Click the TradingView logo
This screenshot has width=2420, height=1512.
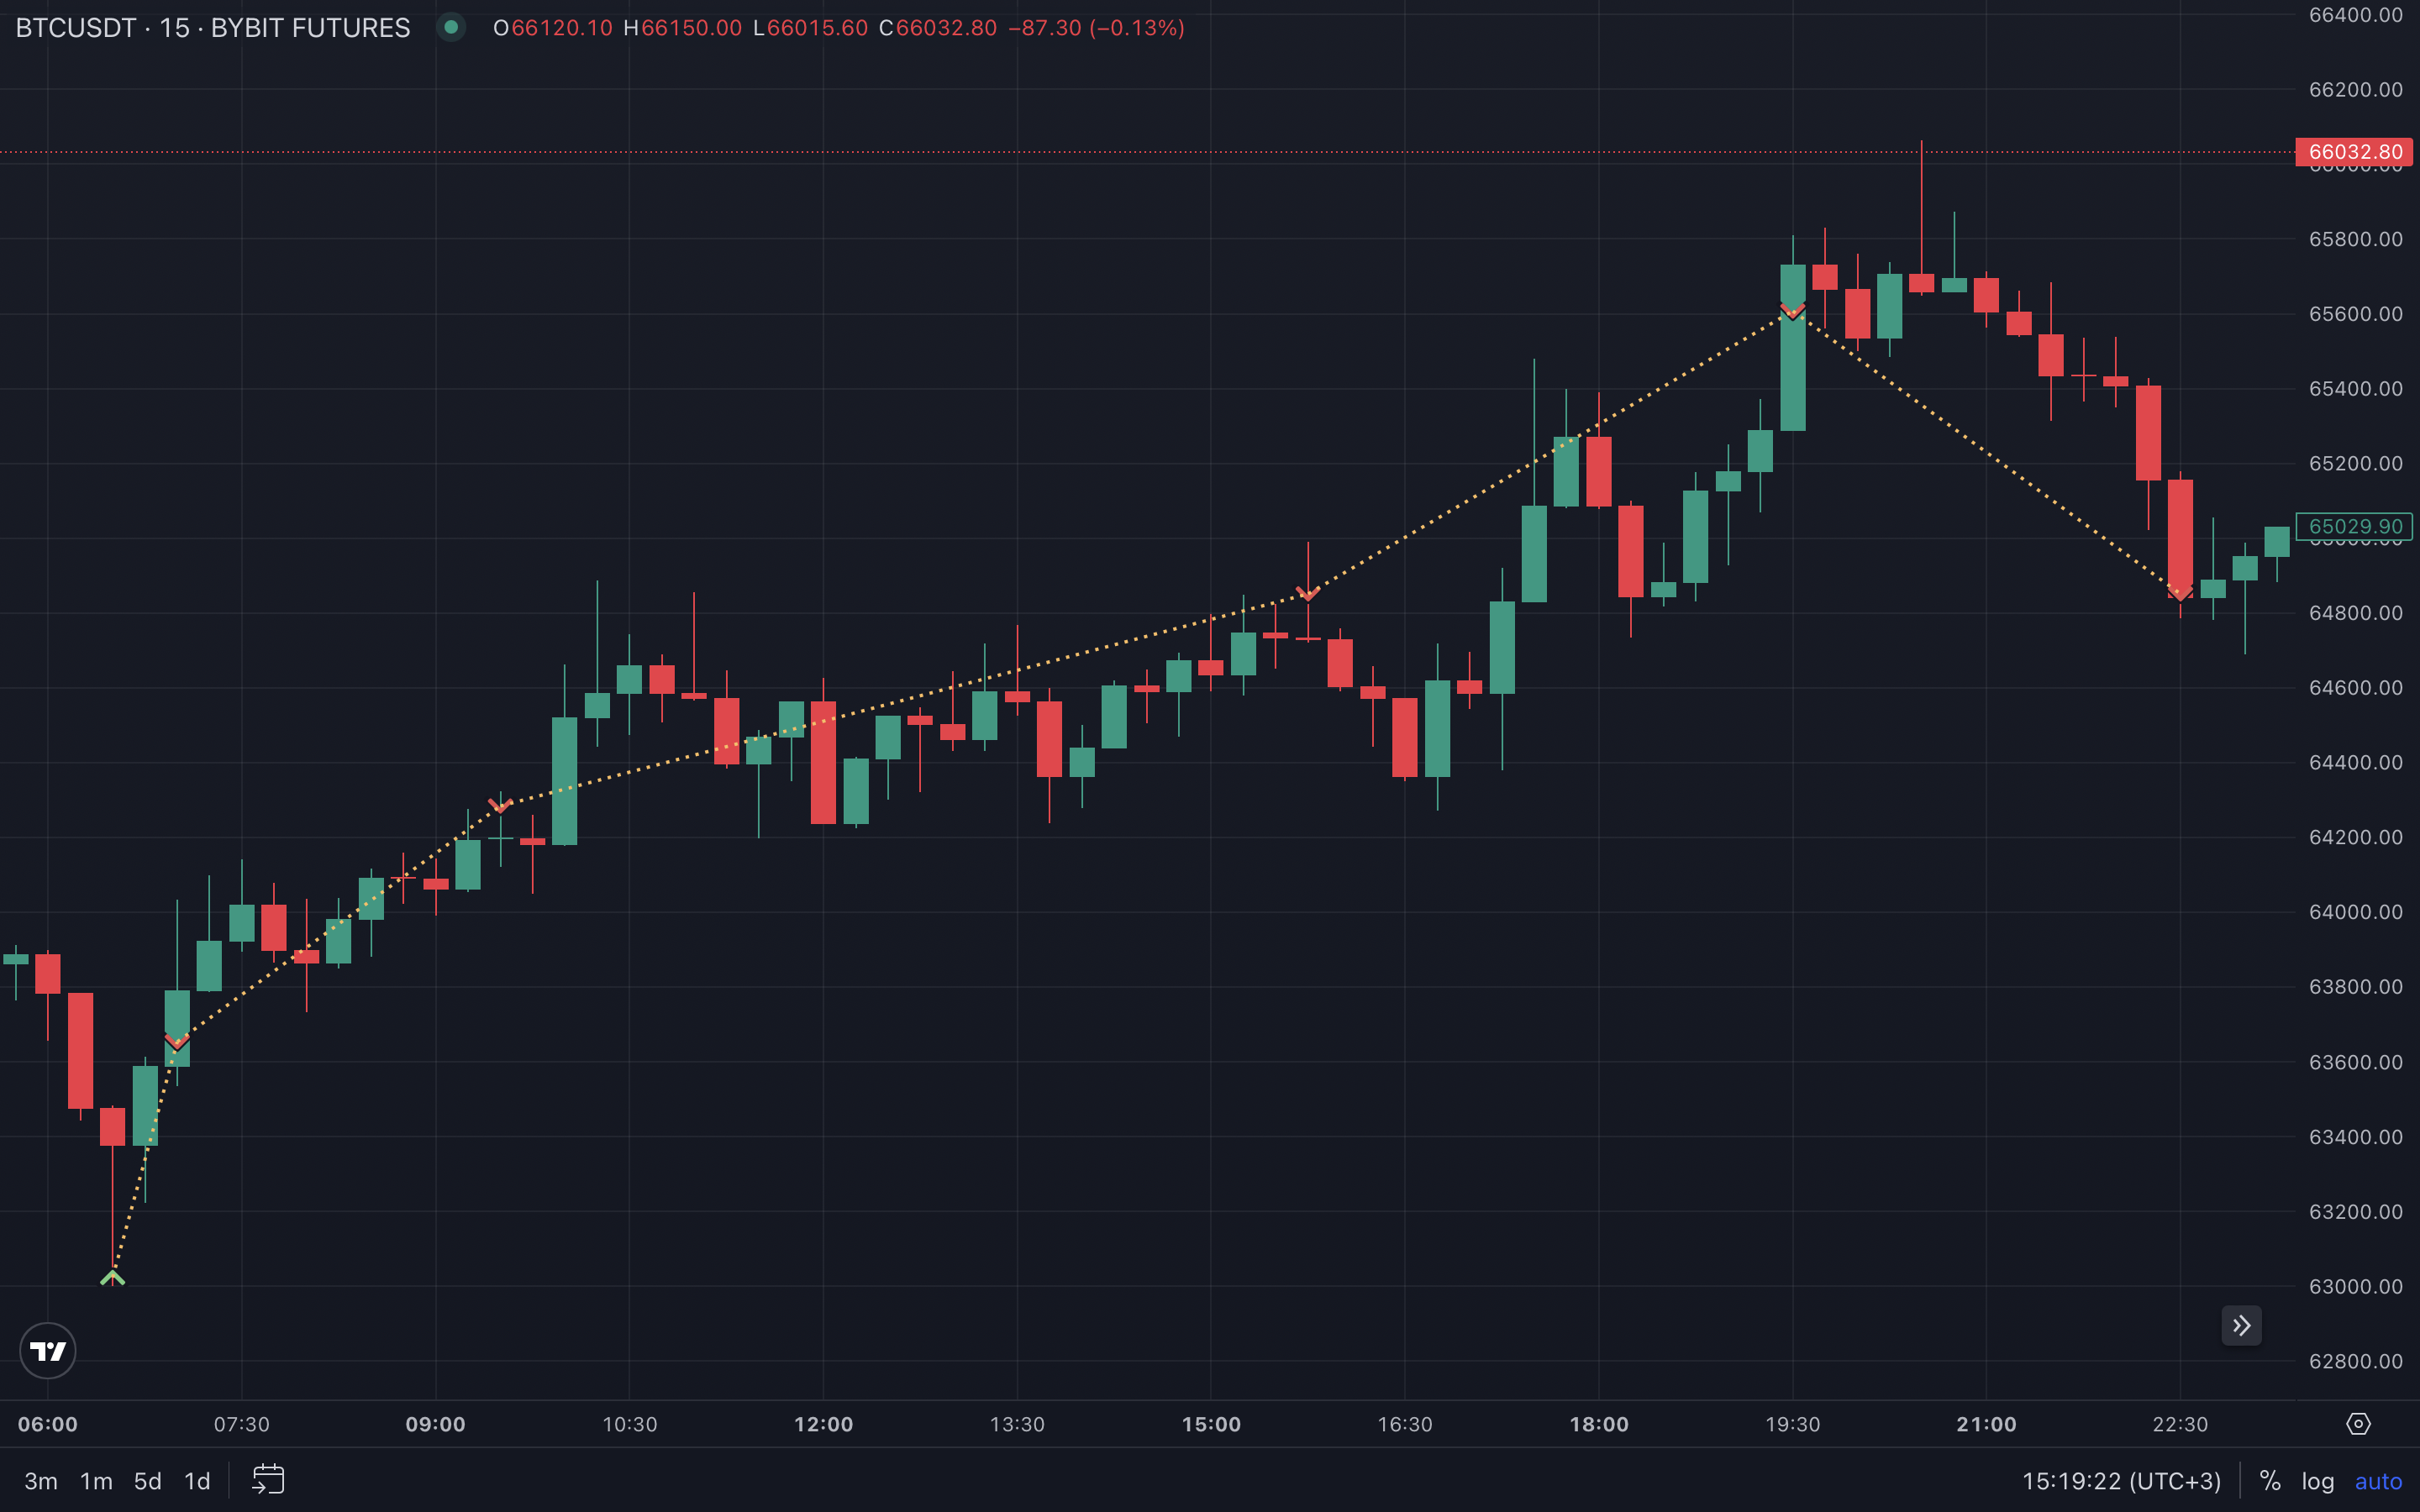coord(48,1351)
